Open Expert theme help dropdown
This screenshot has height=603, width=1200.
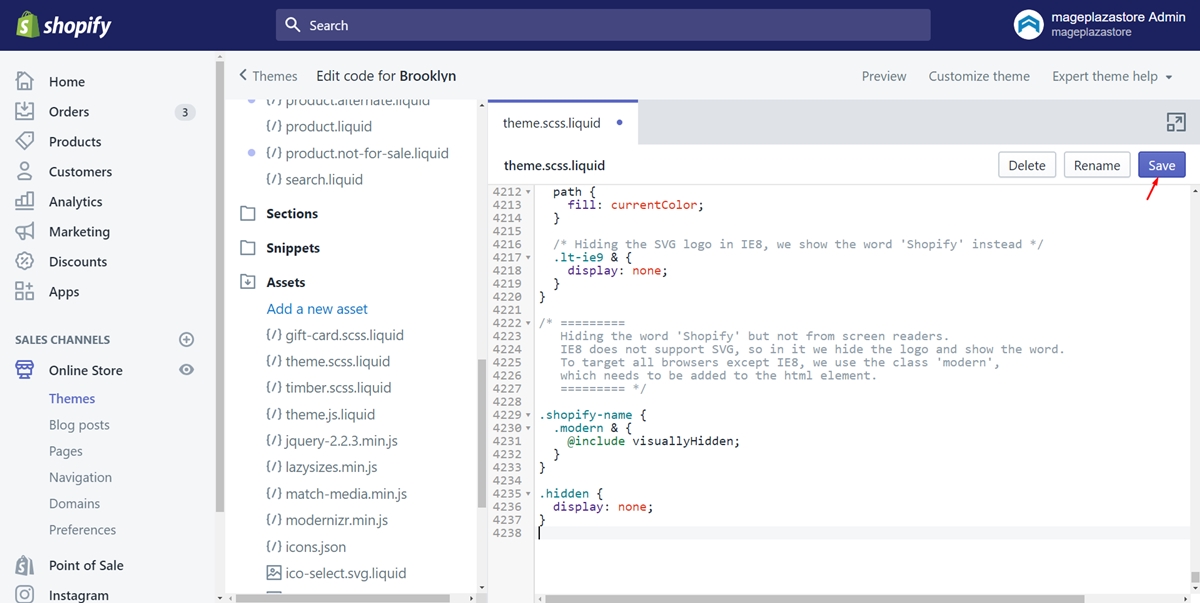(1112, 76)
